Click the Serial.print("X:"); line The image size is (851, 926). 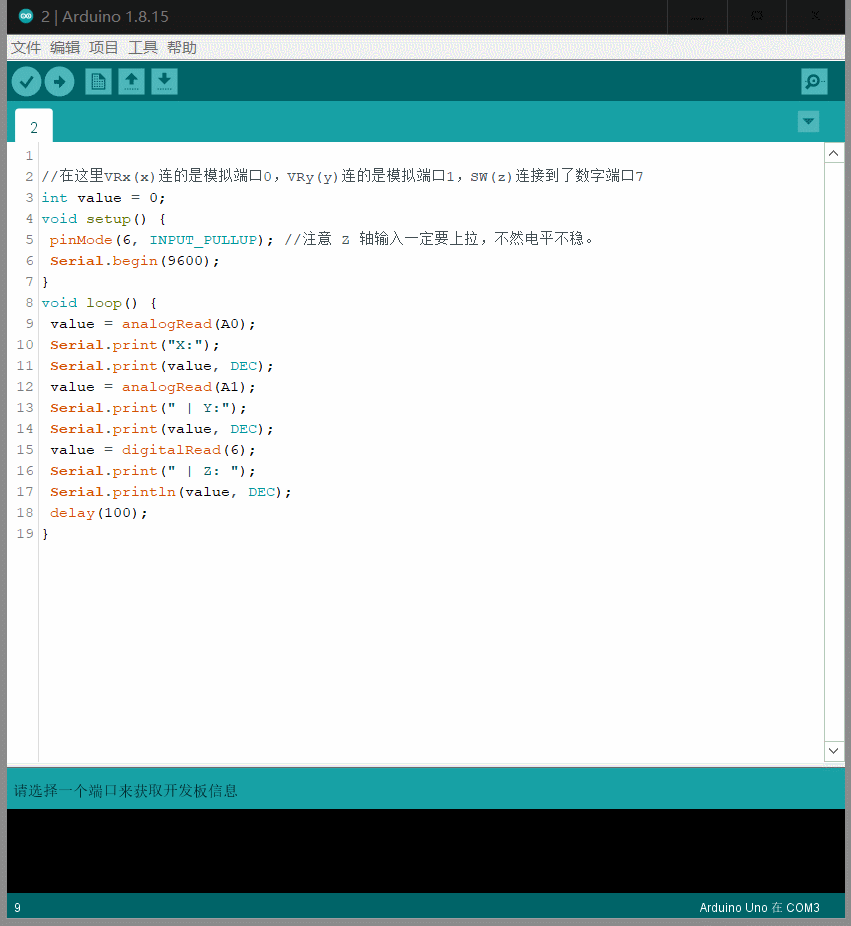[x=135, y=345]
